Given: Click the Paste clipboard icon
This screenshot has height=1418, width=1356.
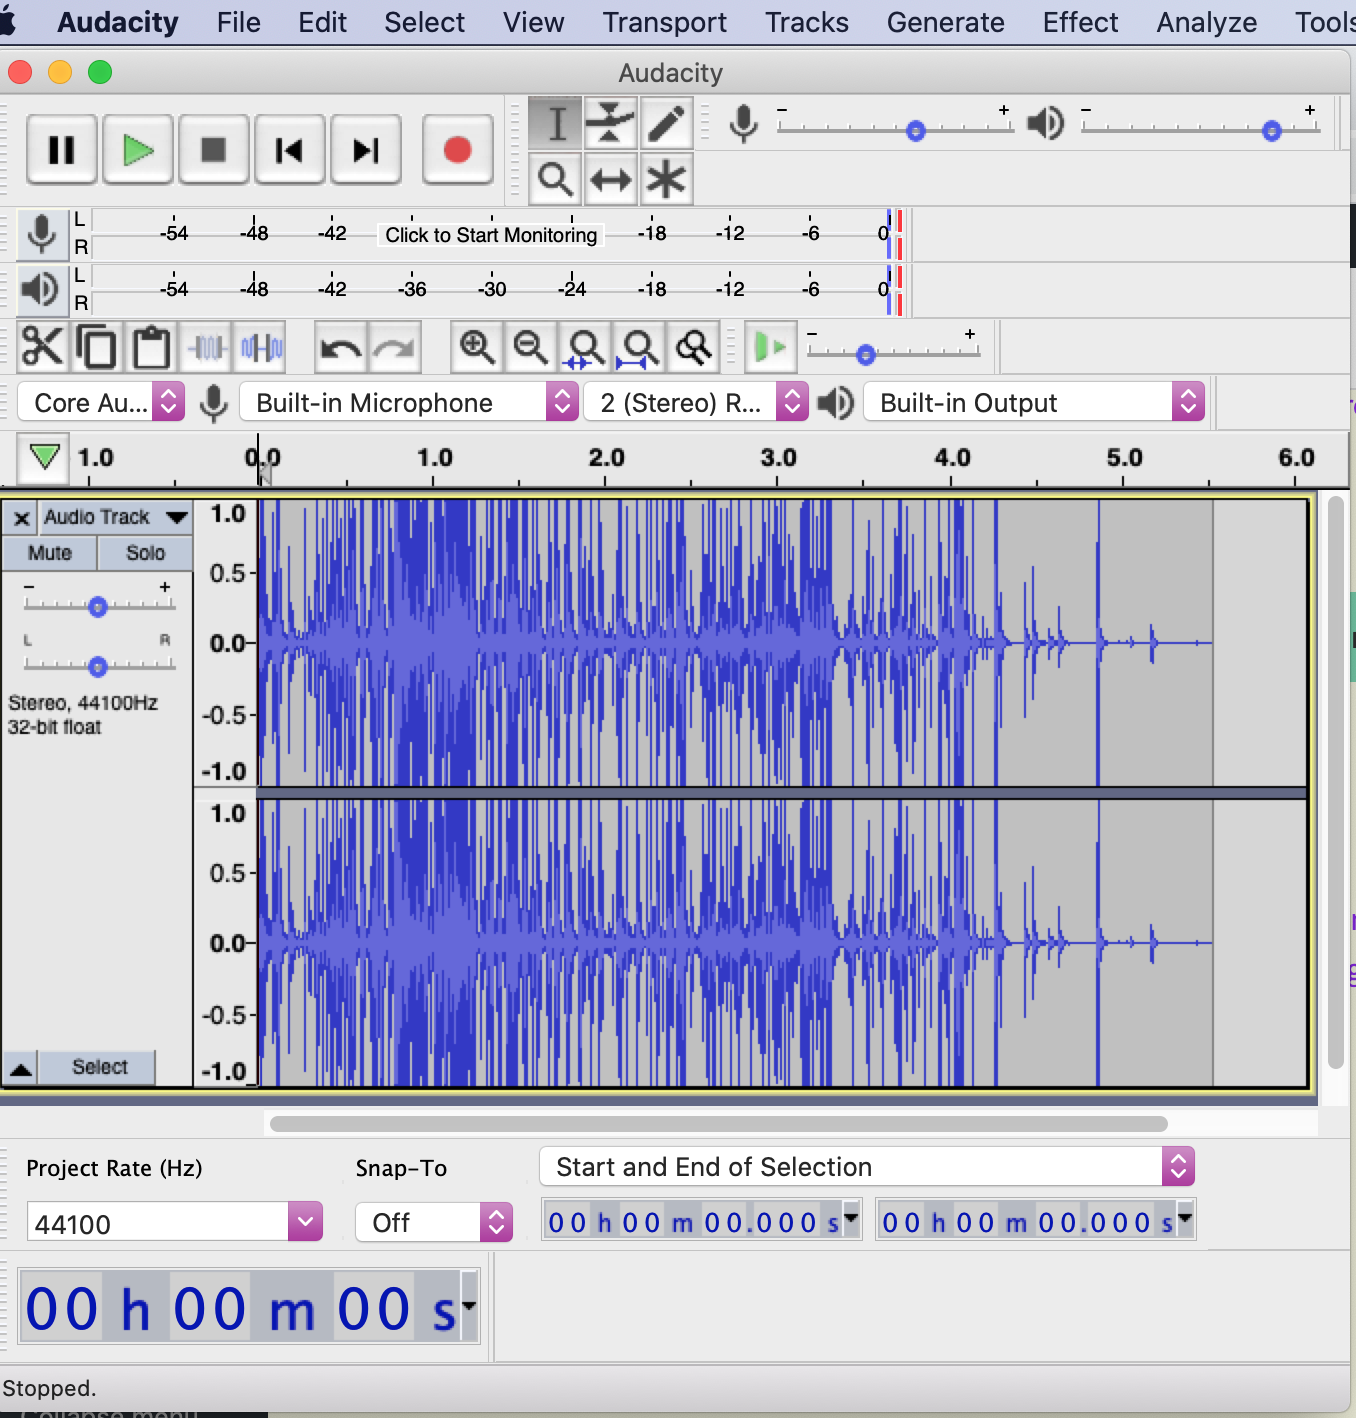Looking at the screenshot, I should 151,347.
